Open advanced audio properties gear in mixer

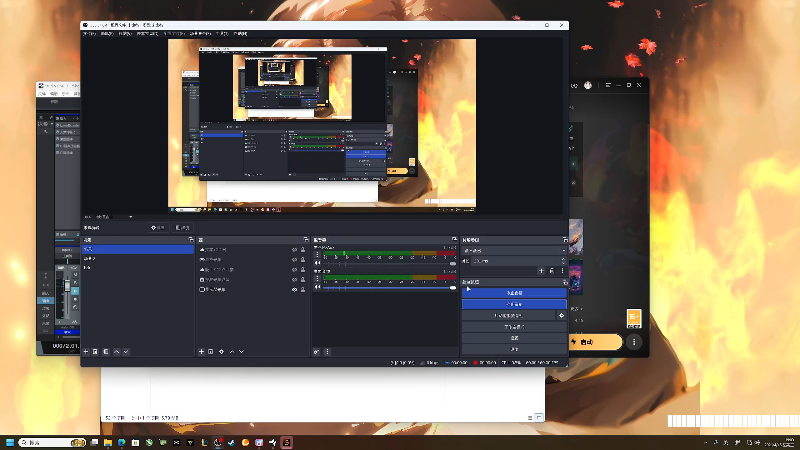[317, 352]
